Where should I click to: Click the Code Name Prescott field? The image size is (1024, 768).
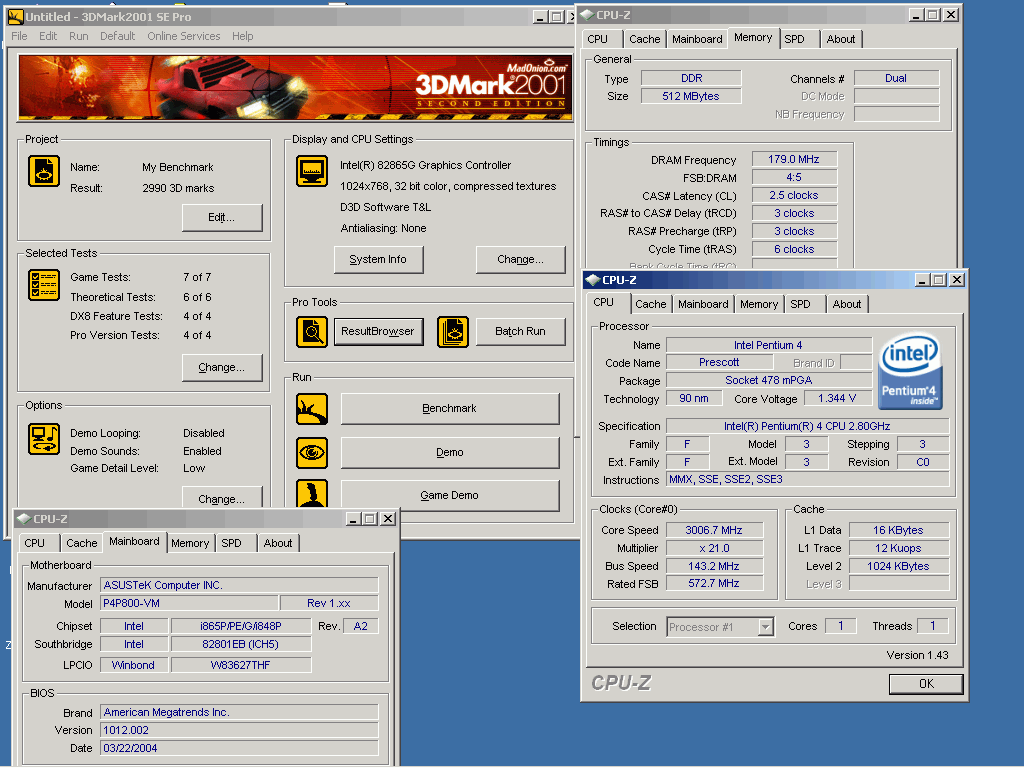[720, 362]
